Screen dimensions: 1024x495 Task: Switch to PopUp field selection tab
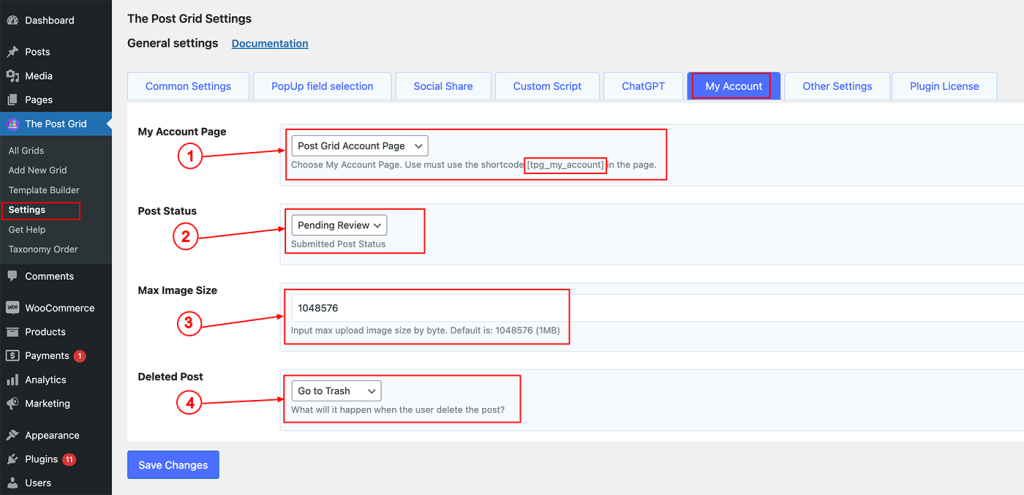(x=323, y=86)
